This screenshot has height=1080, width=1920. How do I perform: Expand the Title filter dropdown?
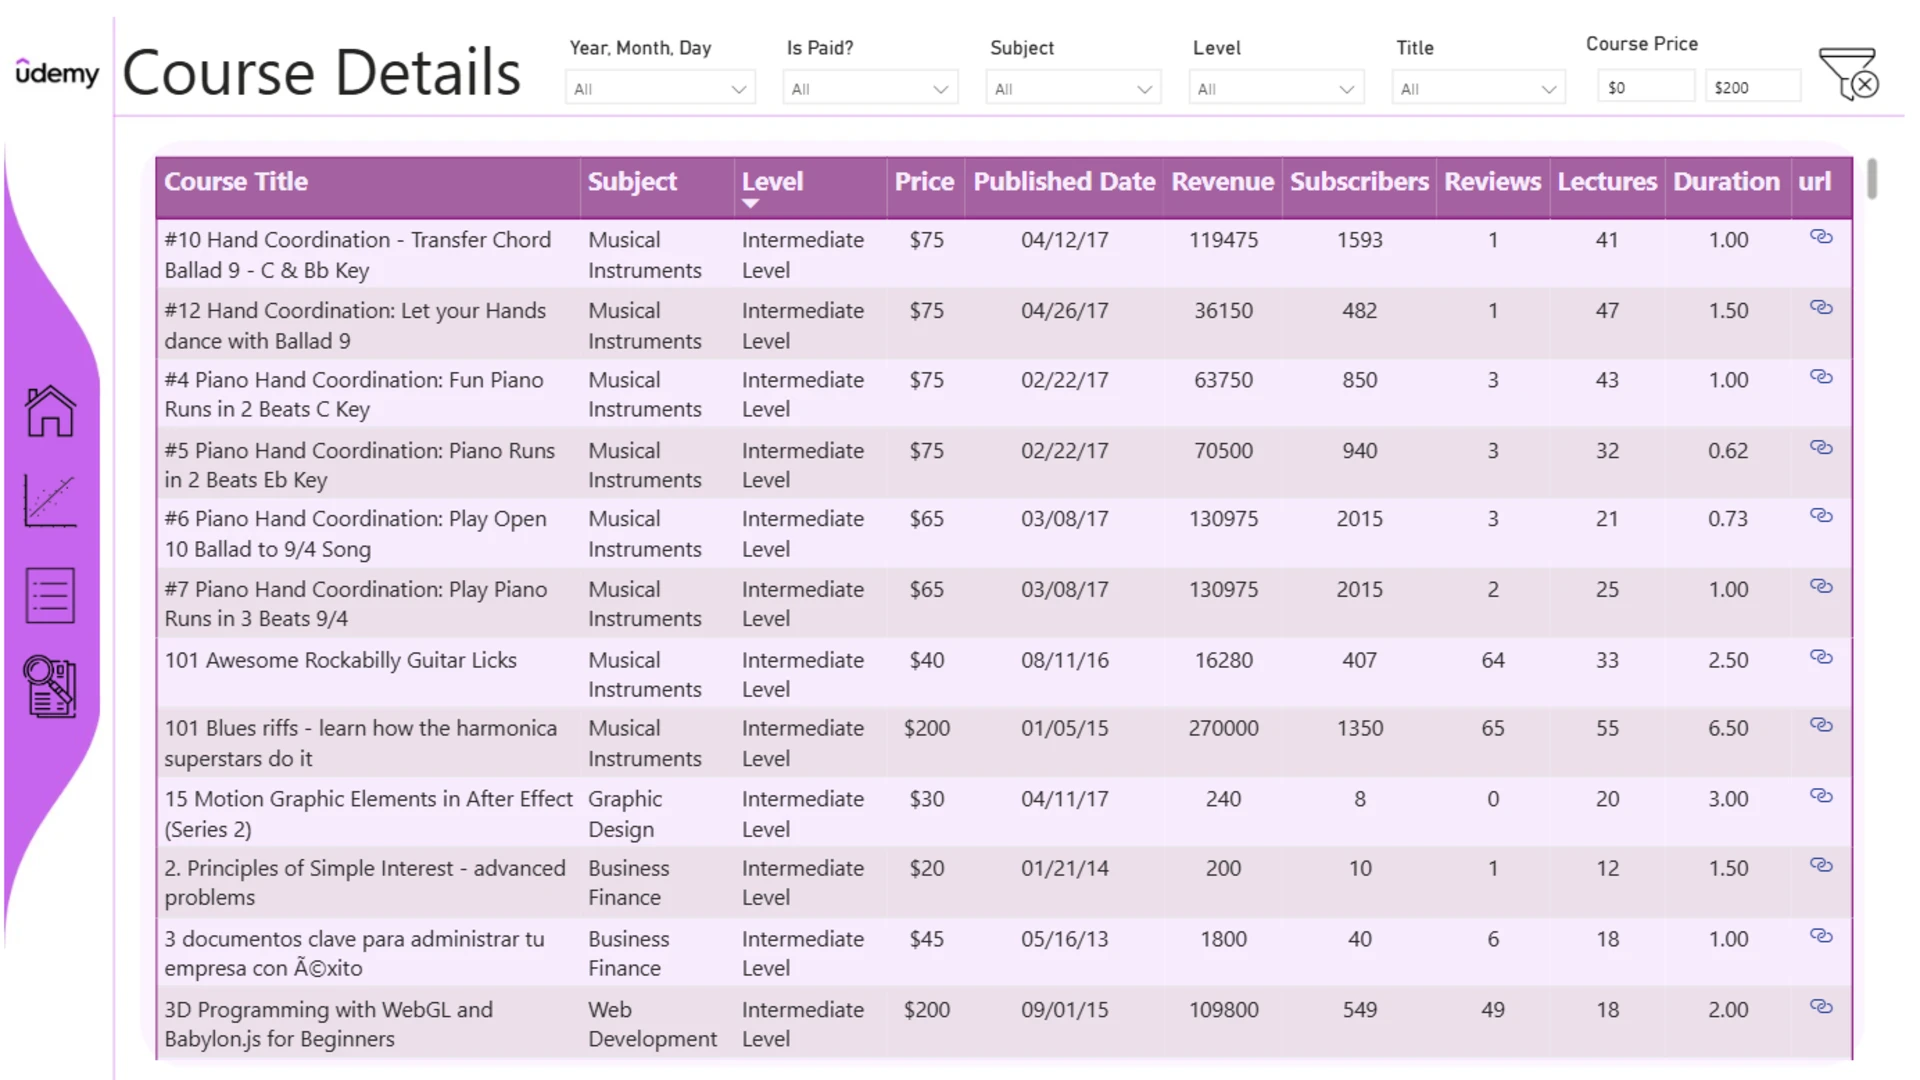(x=1478, y=88)
